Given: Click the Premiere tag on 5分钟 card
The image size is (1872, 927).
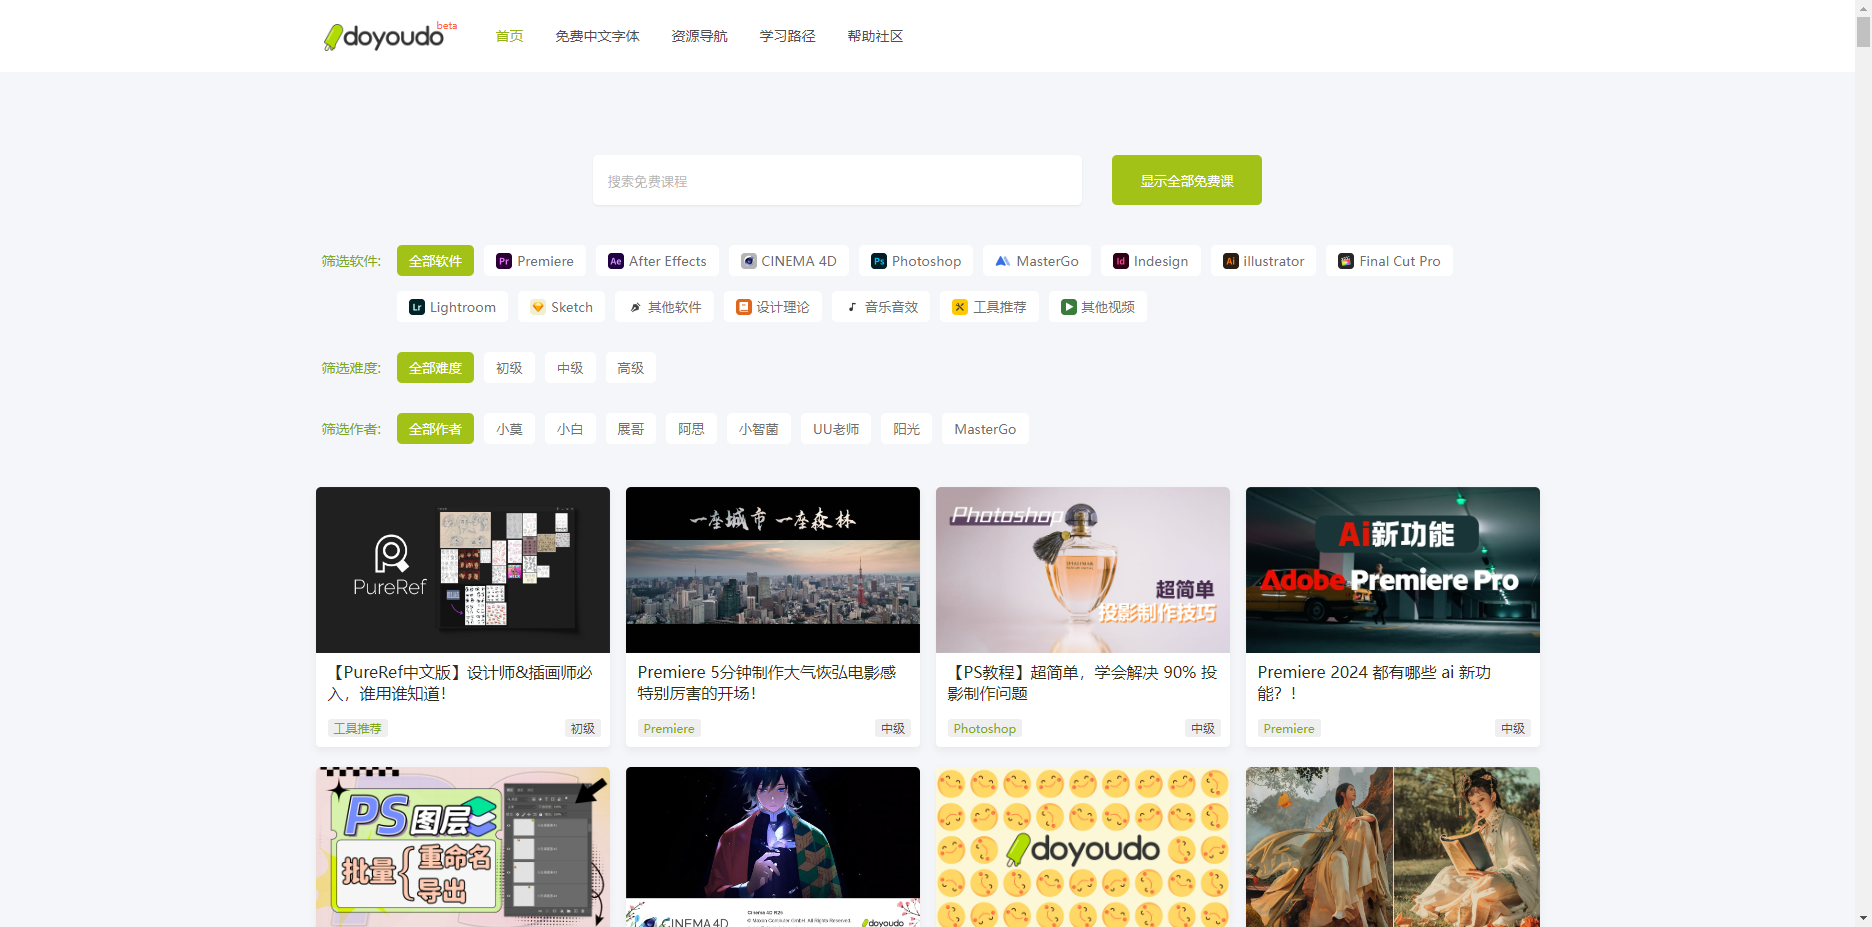Looking at the screenshot, I should (x=669, y=728).
